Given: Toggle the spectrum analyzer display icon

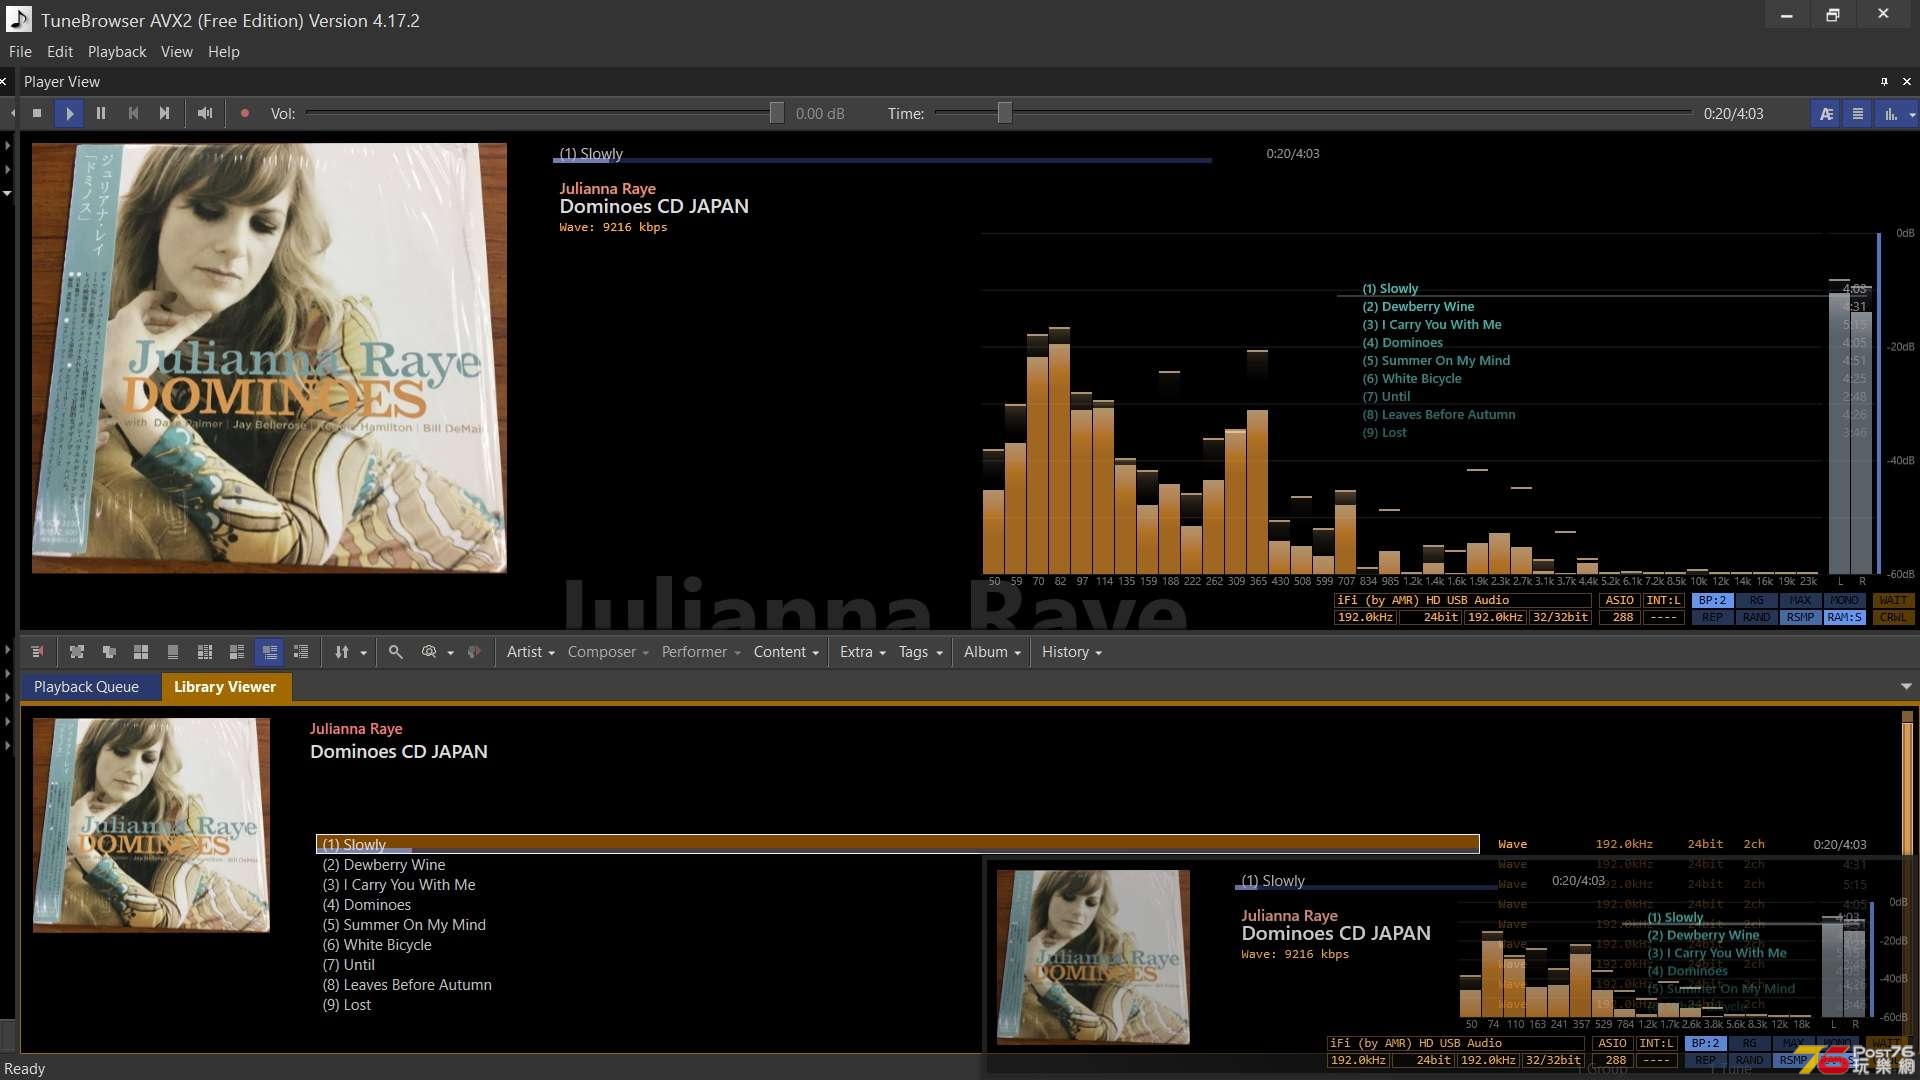Looking at the screenshot, I should pos(1890,113).
